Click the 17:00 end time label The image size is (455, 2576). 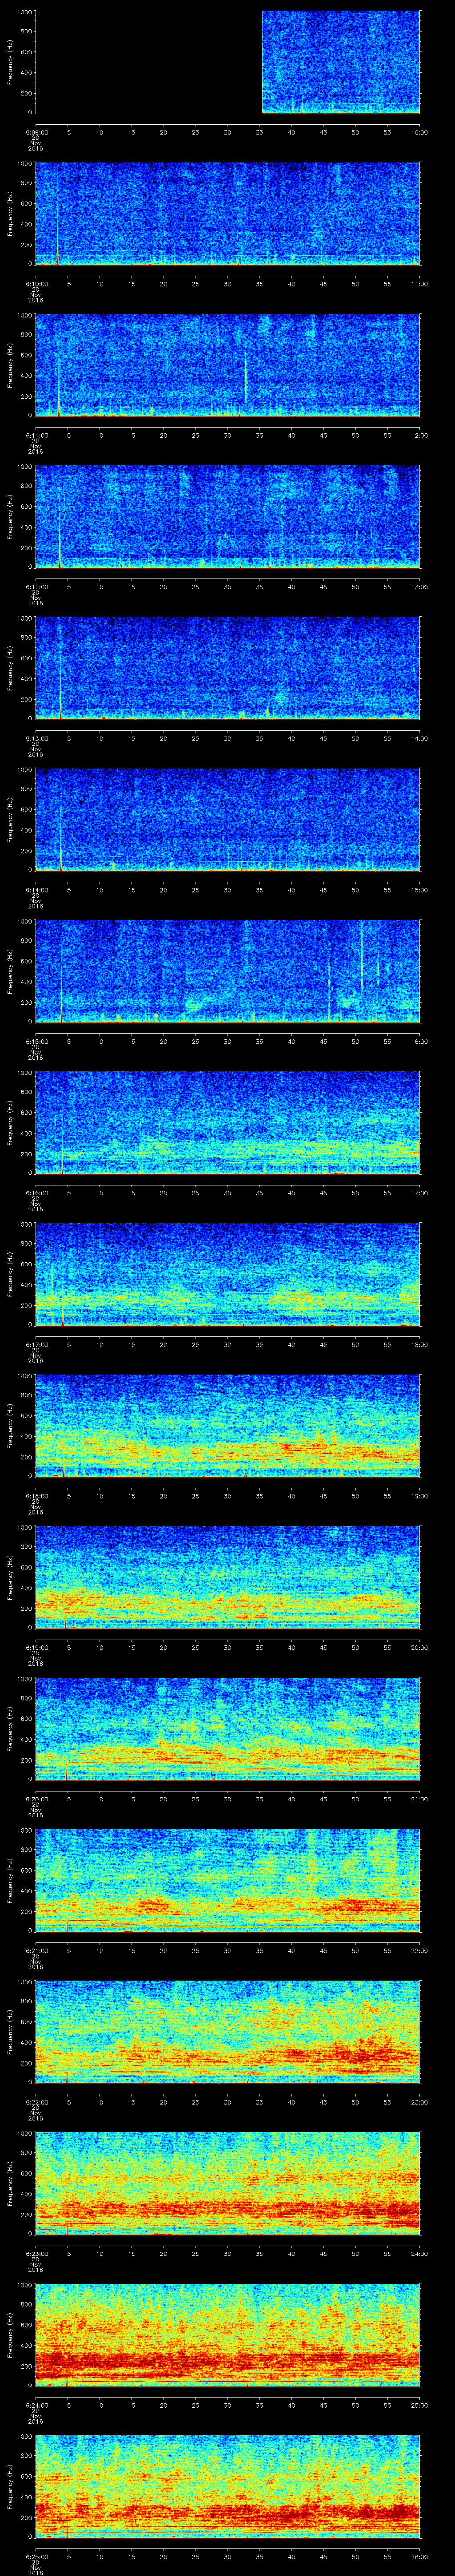pos(419,1193)
